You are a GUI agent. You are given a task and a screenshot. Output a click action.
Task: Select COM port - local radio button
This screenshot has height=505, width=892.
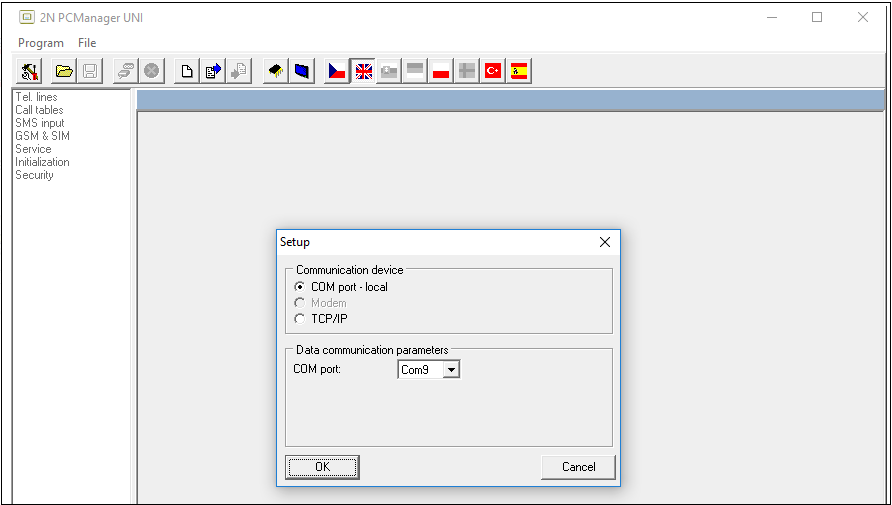[x=299, y=287]
